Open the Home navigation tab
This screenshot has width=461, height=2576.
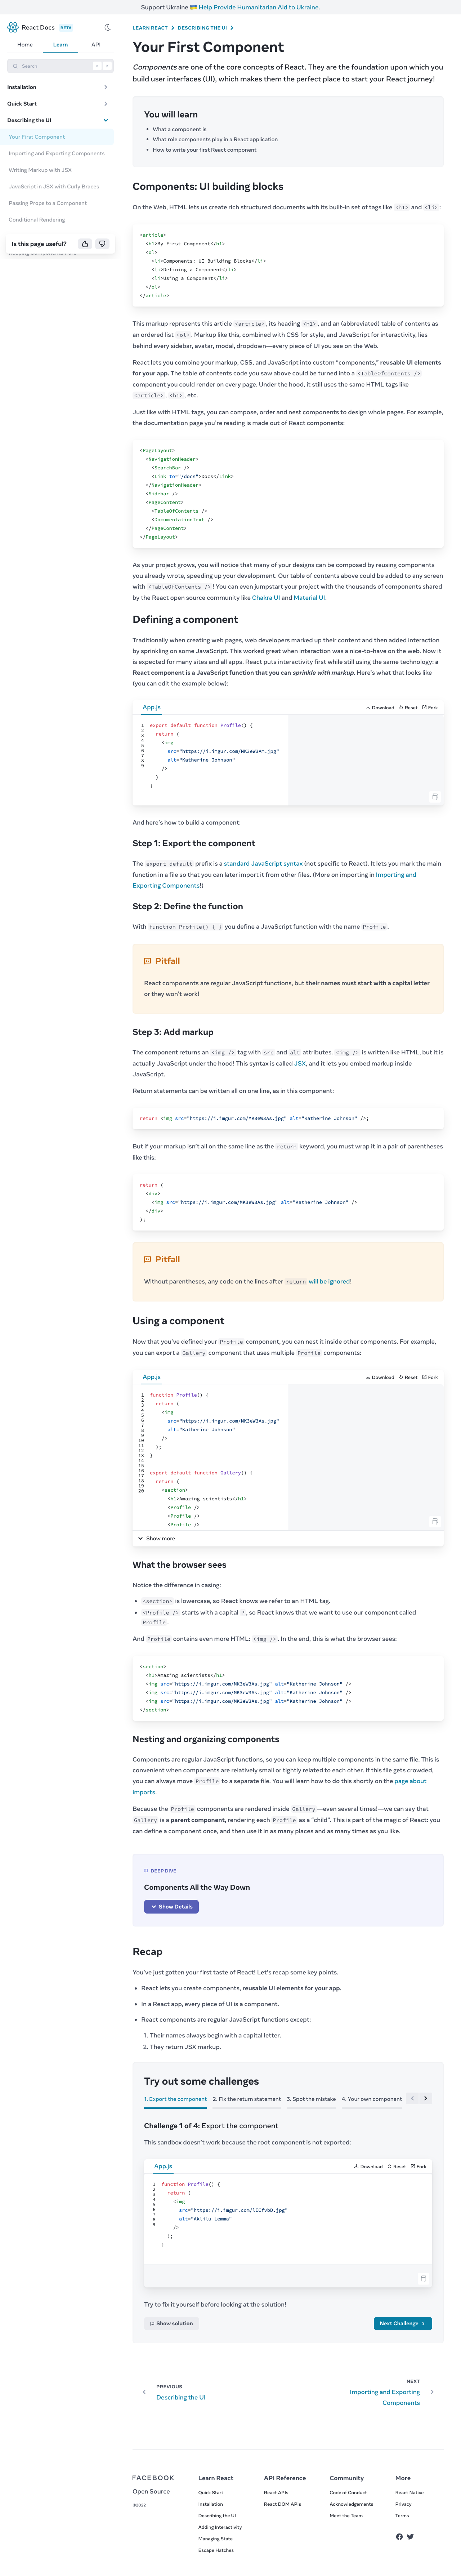pyautogui.click(x=25, y=45)
